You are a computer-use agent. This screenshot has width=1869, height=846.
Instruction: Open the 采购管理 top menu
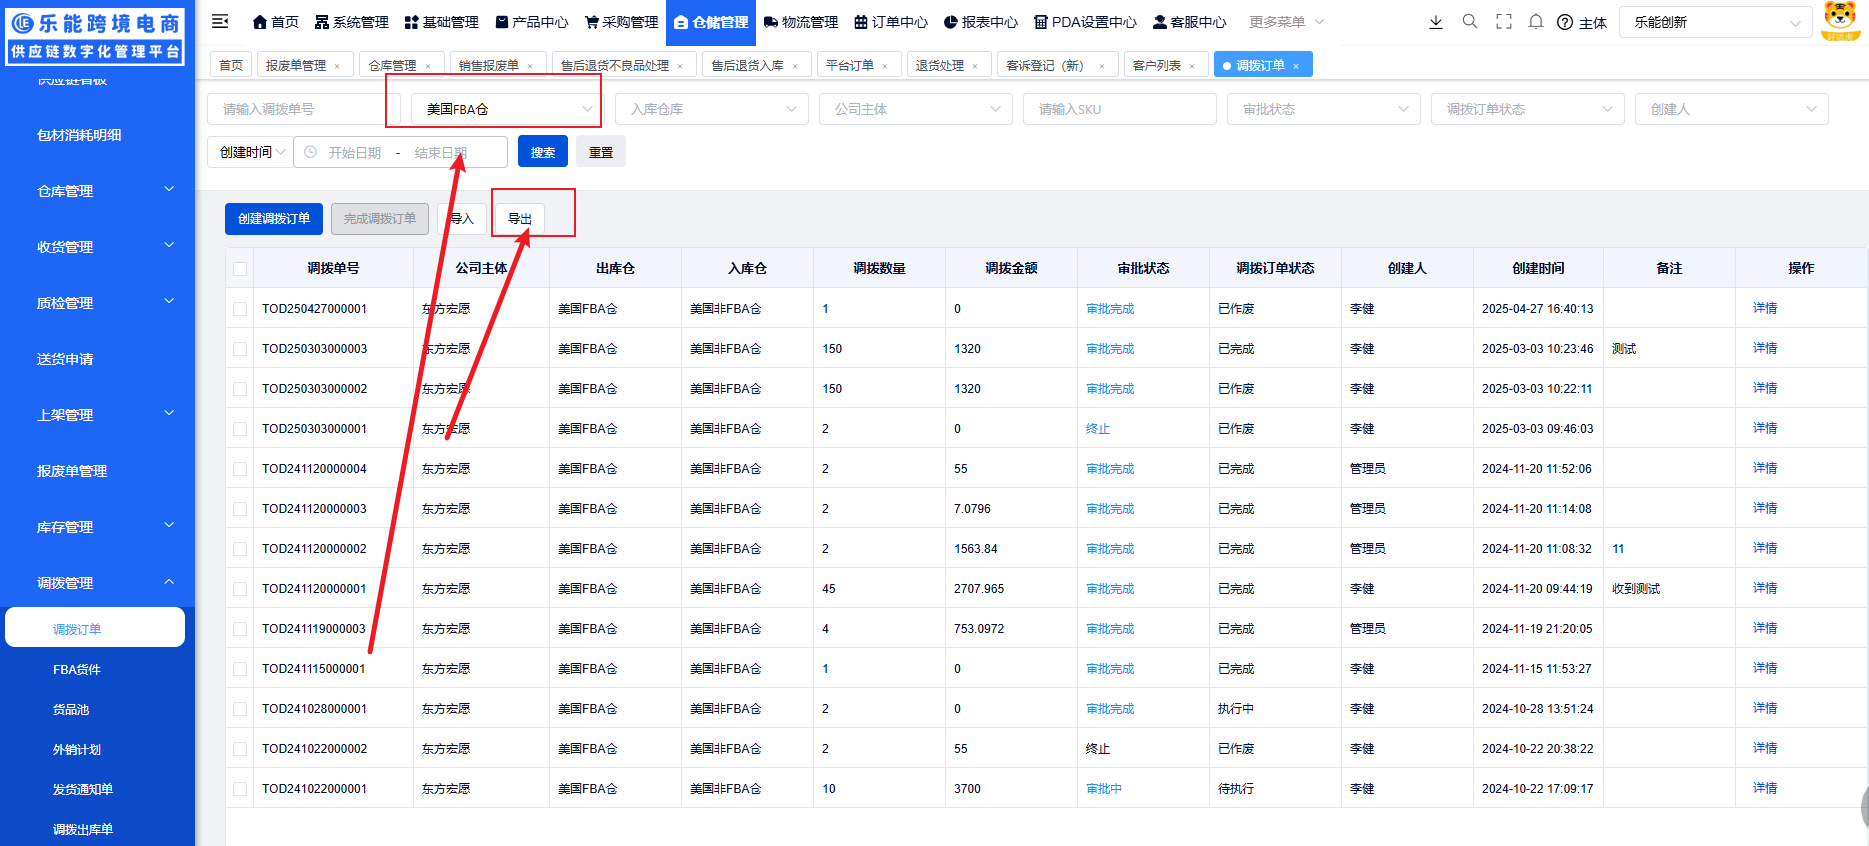pos(621,22)
